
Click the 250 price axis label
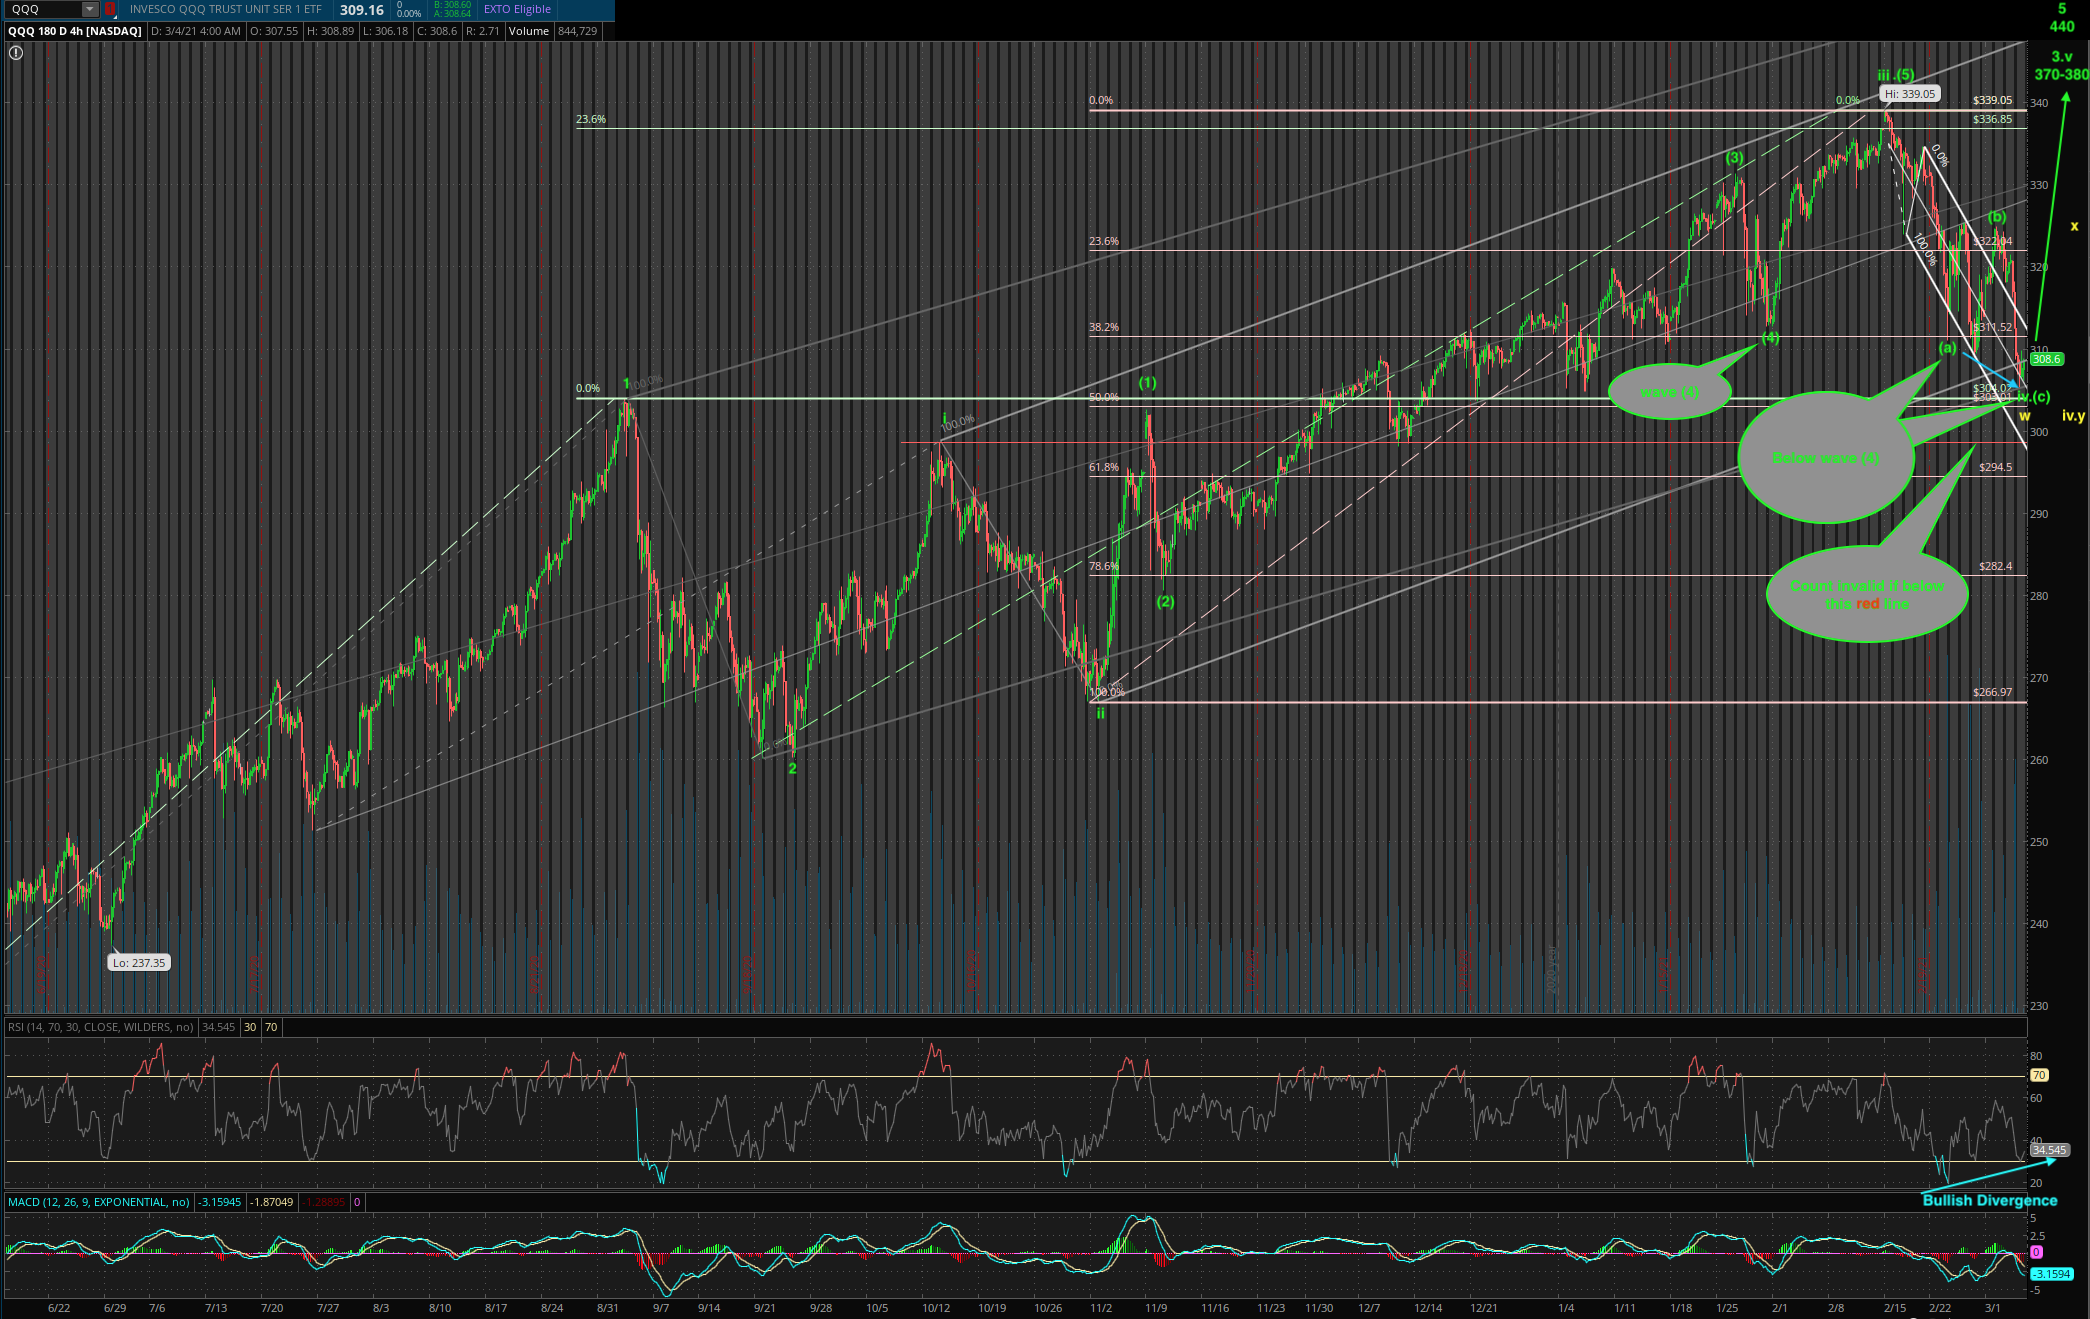(2039, 842)
